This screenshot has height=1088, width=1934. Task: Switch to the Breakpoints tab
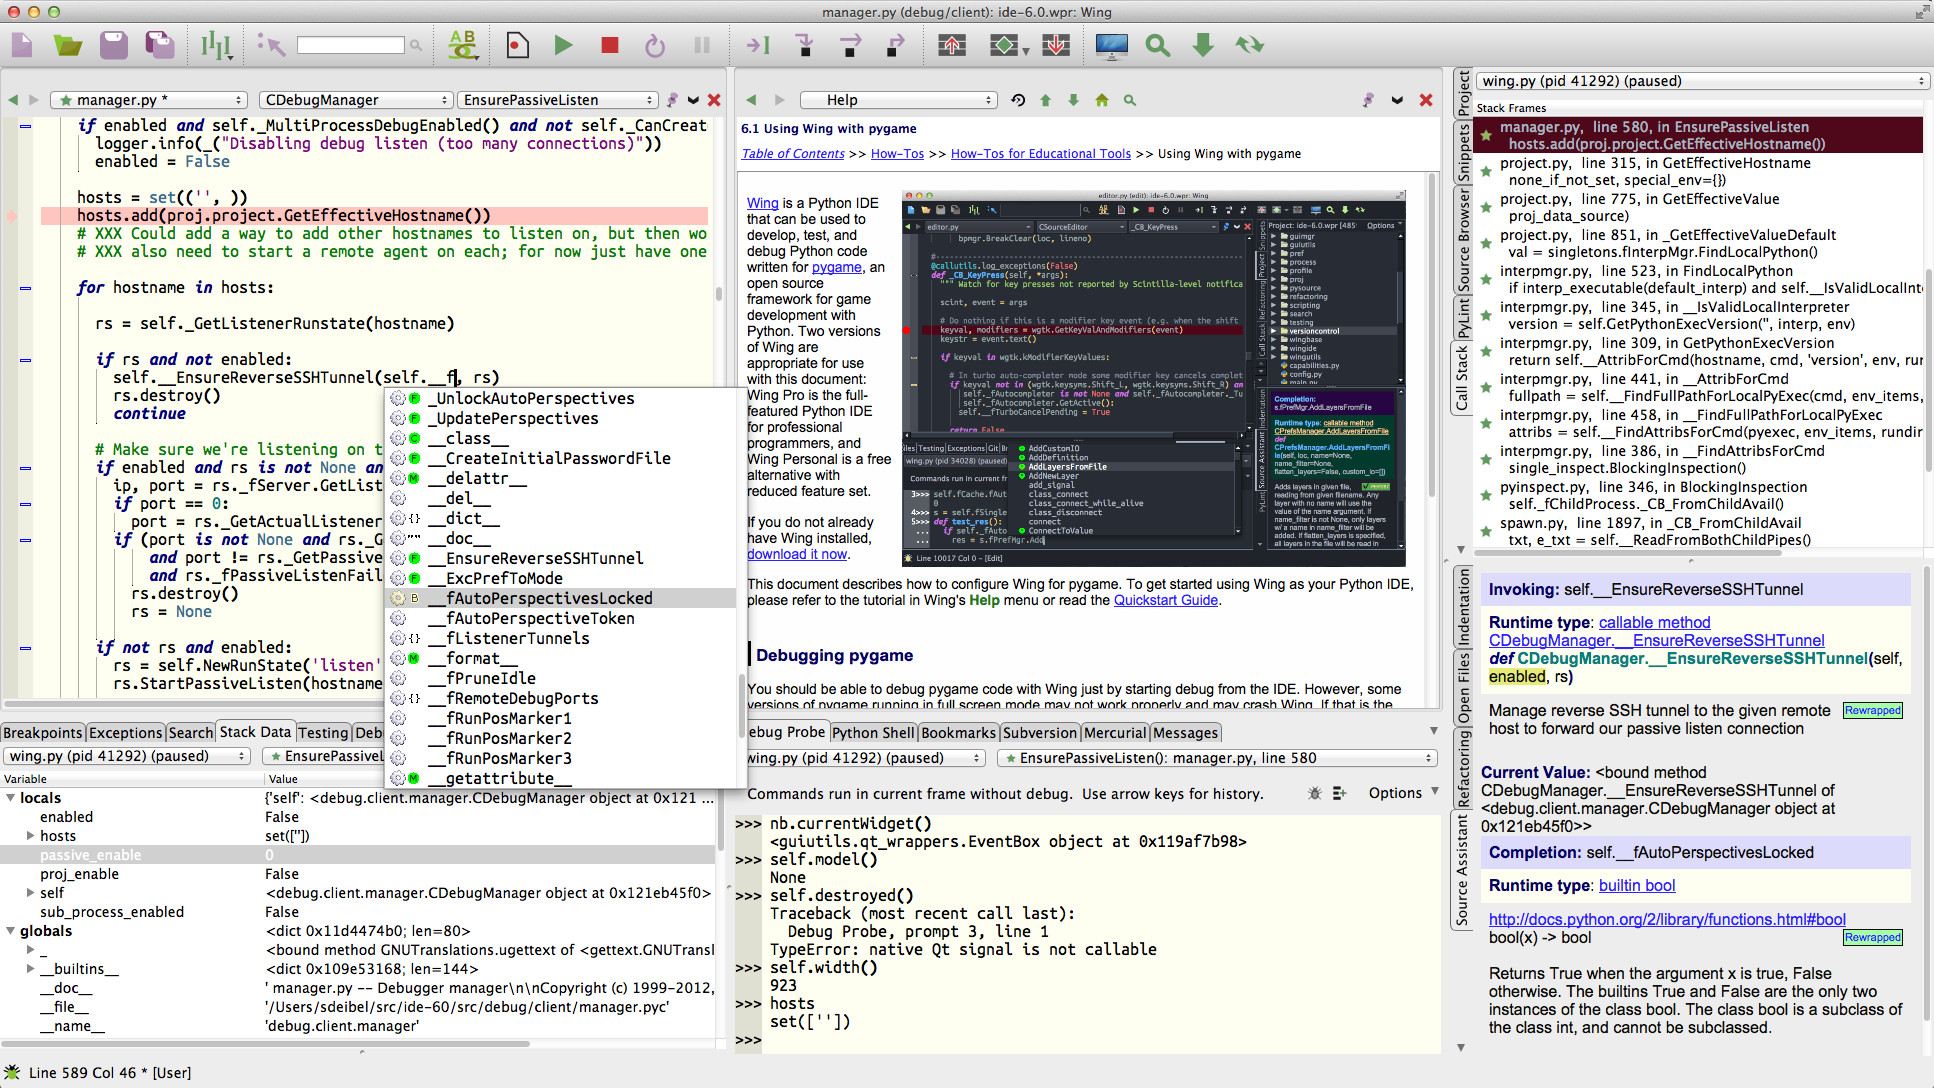42,732
